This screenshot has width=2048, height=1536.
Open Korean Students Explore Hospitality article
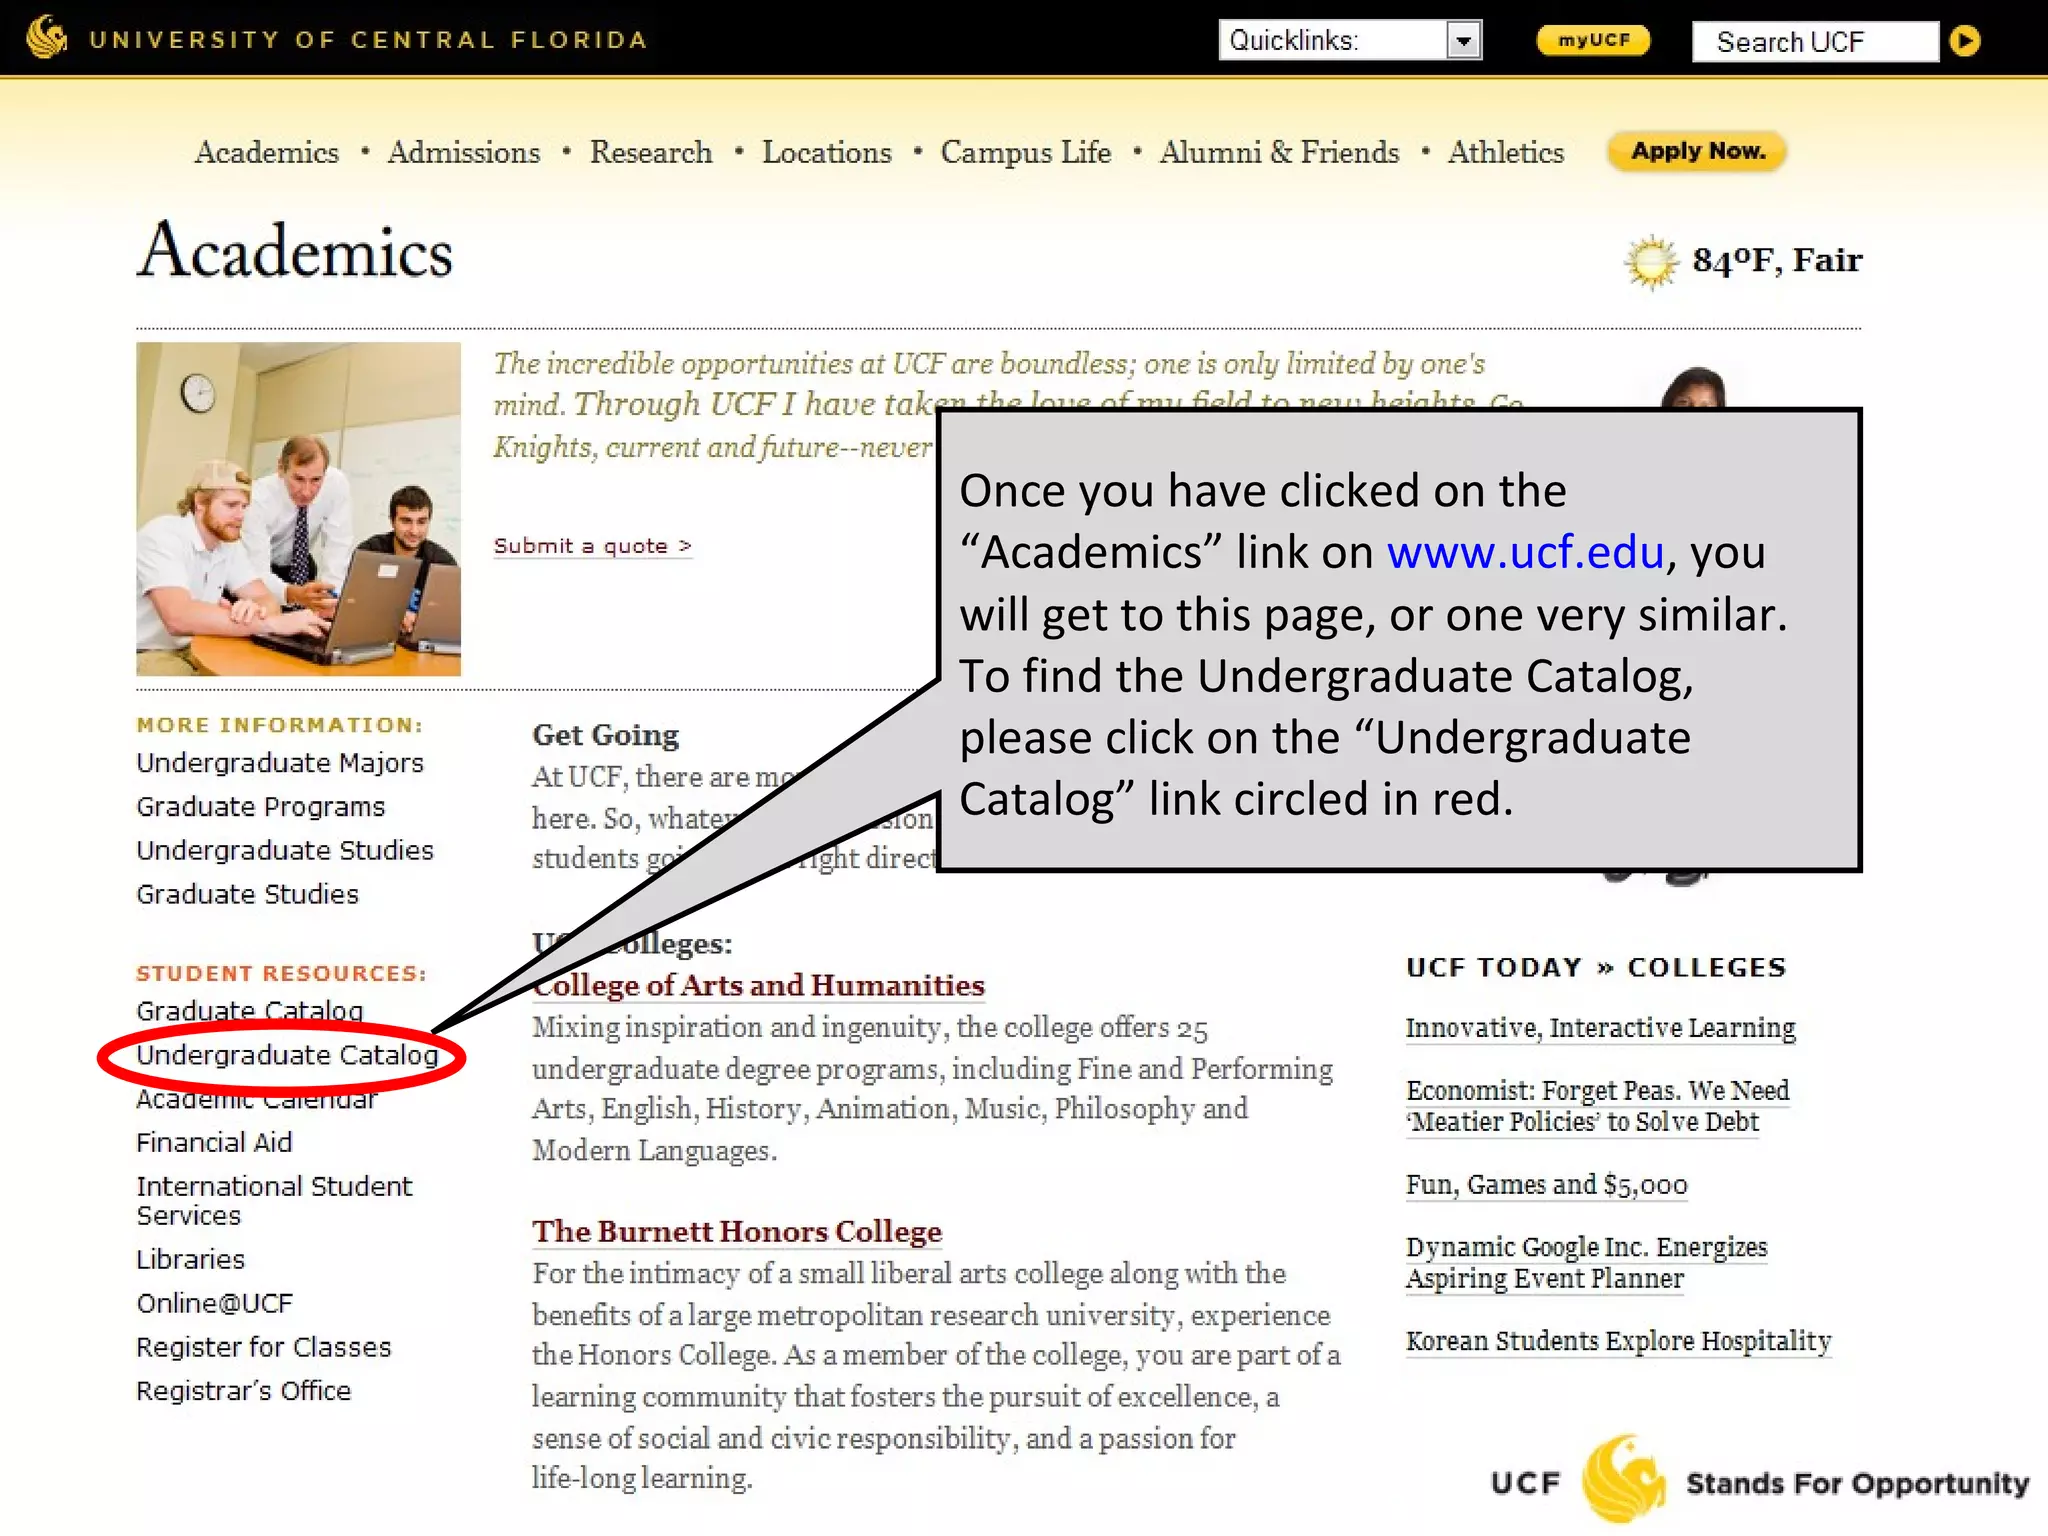tap(1619, 1341)
